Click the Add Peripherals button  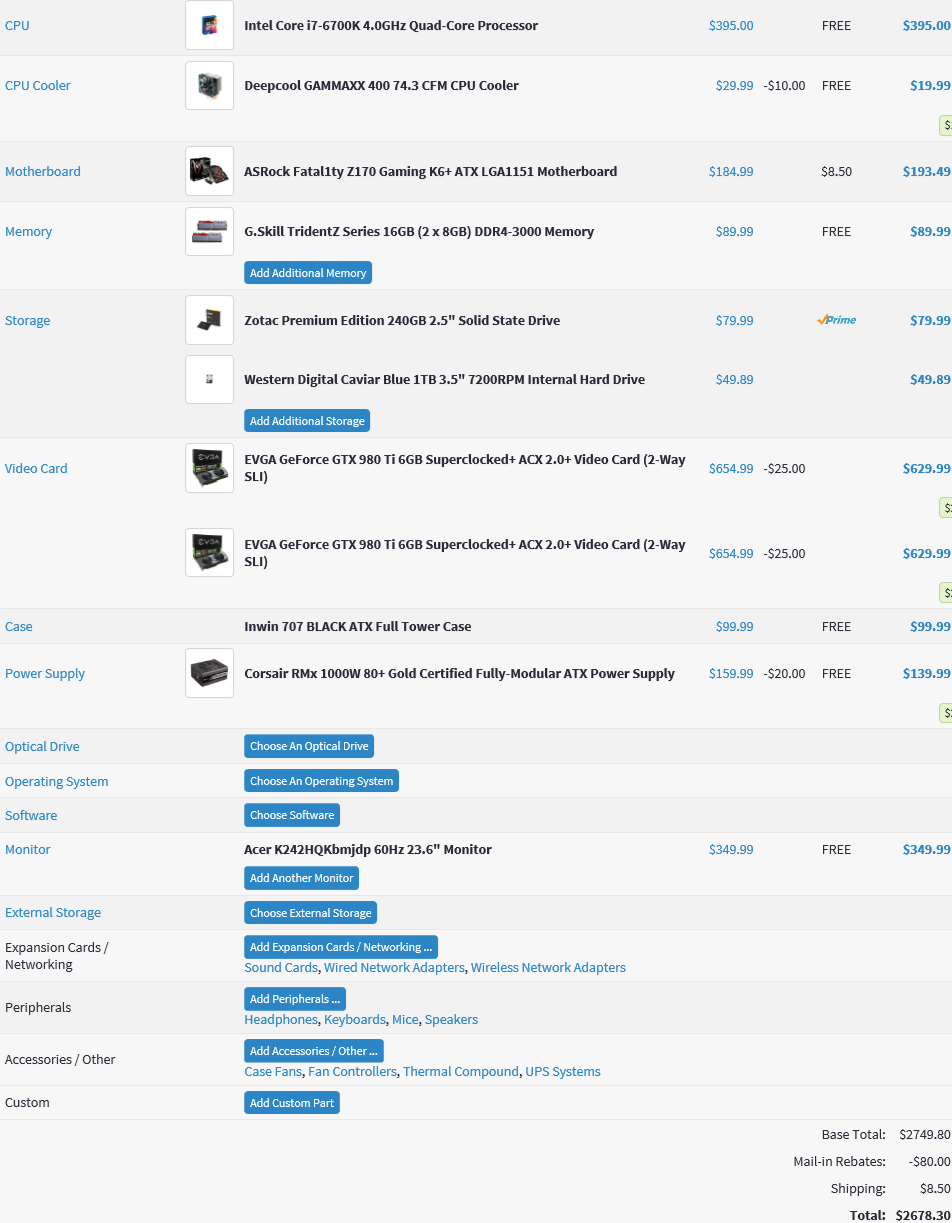coord(295,999)
